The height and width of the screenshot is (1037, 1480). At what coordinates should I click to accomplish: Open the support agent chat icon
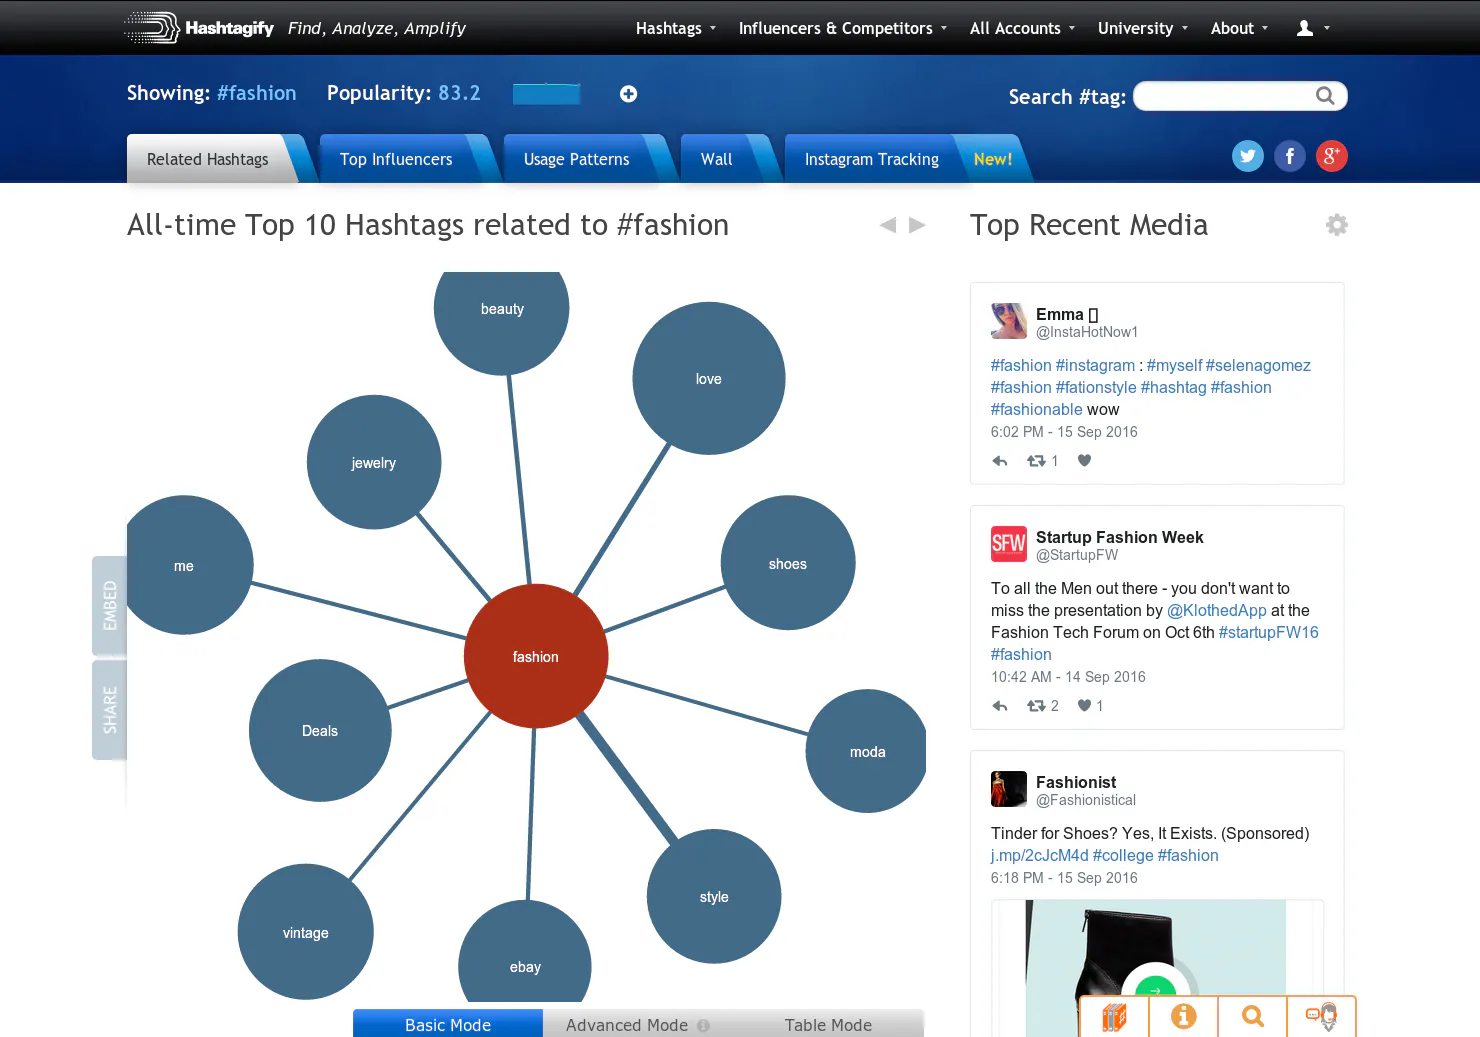1321,1017
